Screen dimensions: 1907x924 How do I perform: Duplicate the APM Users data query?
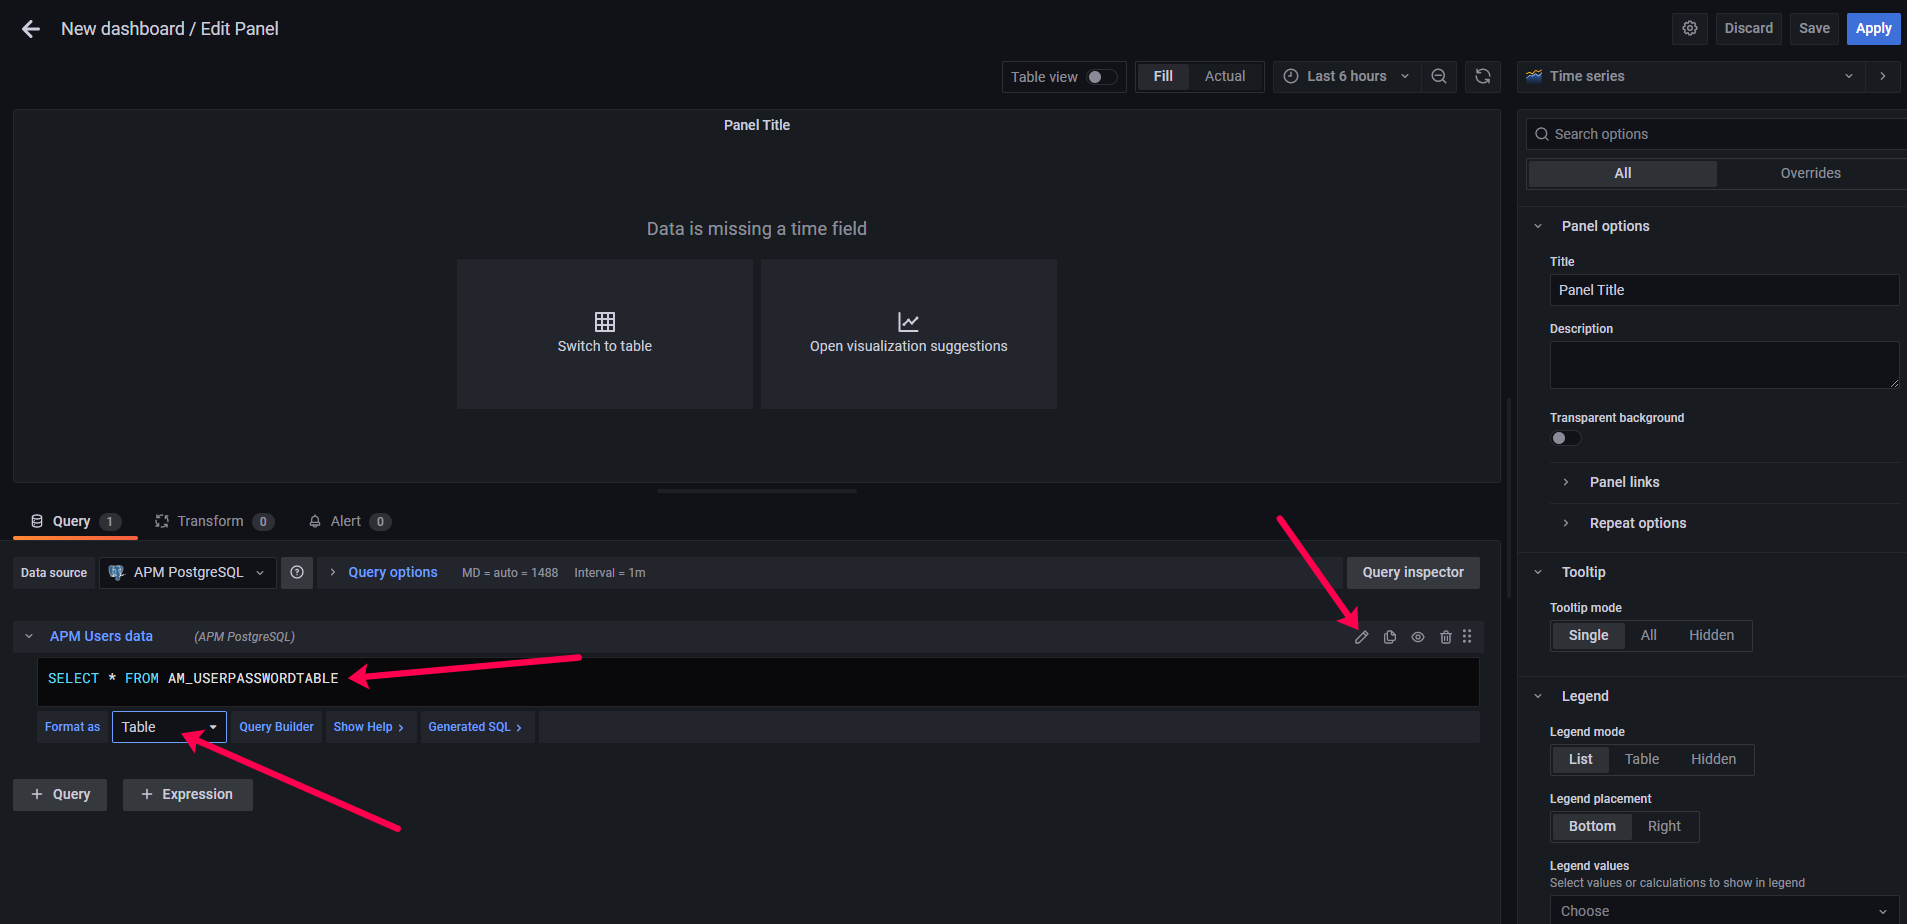click(x=1389, y=637)
